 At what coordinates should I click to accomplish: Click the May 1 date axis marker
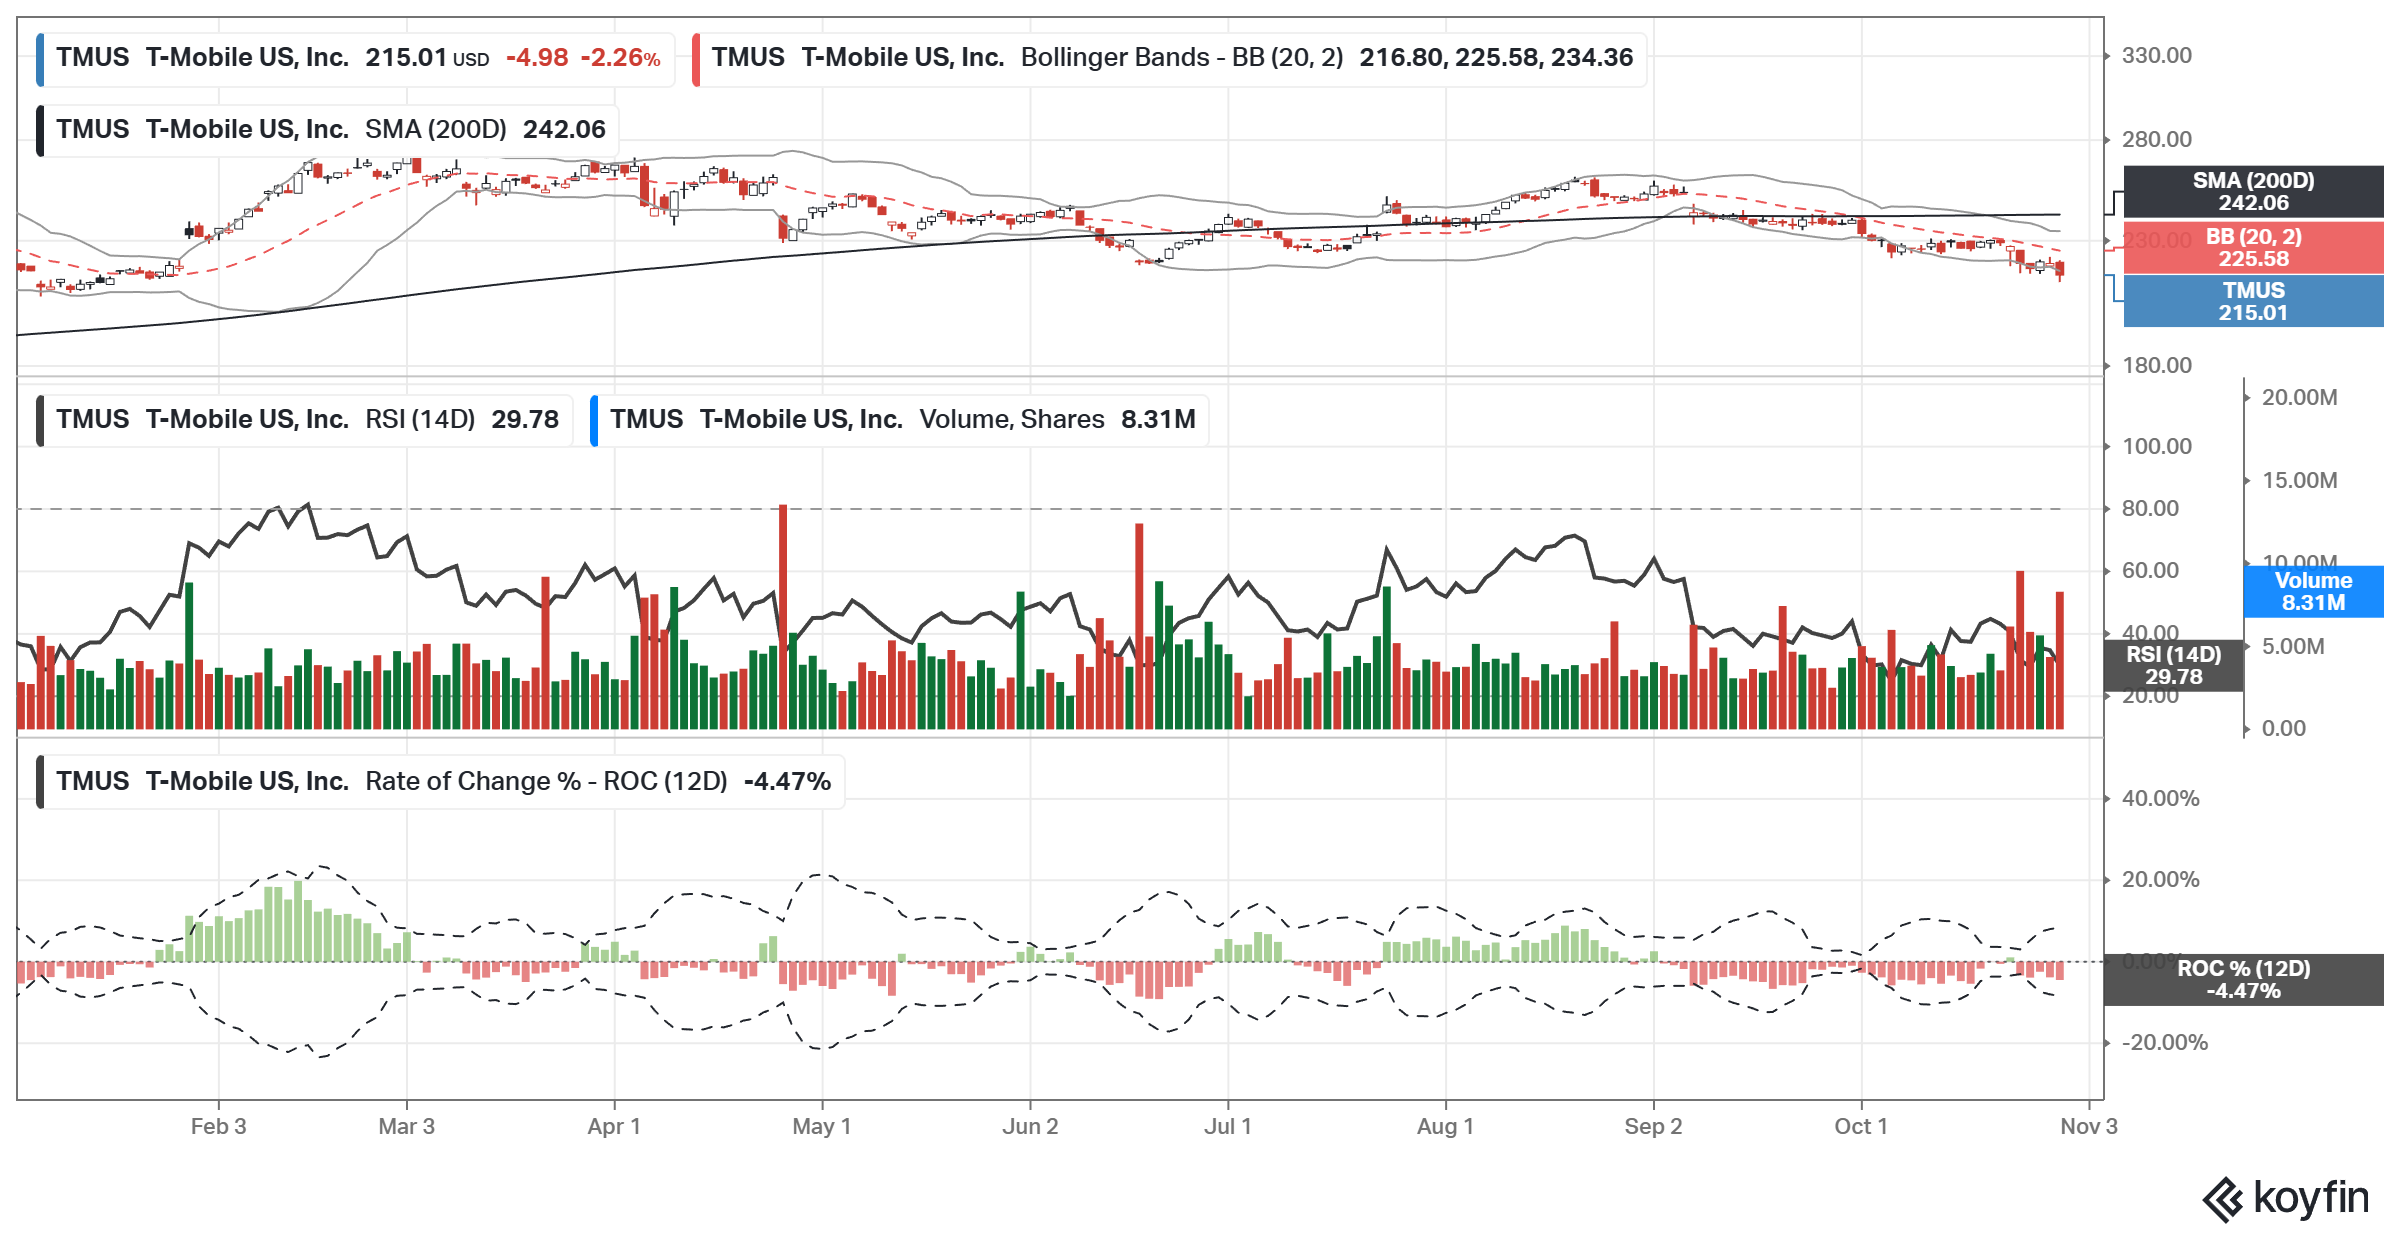821,1127
